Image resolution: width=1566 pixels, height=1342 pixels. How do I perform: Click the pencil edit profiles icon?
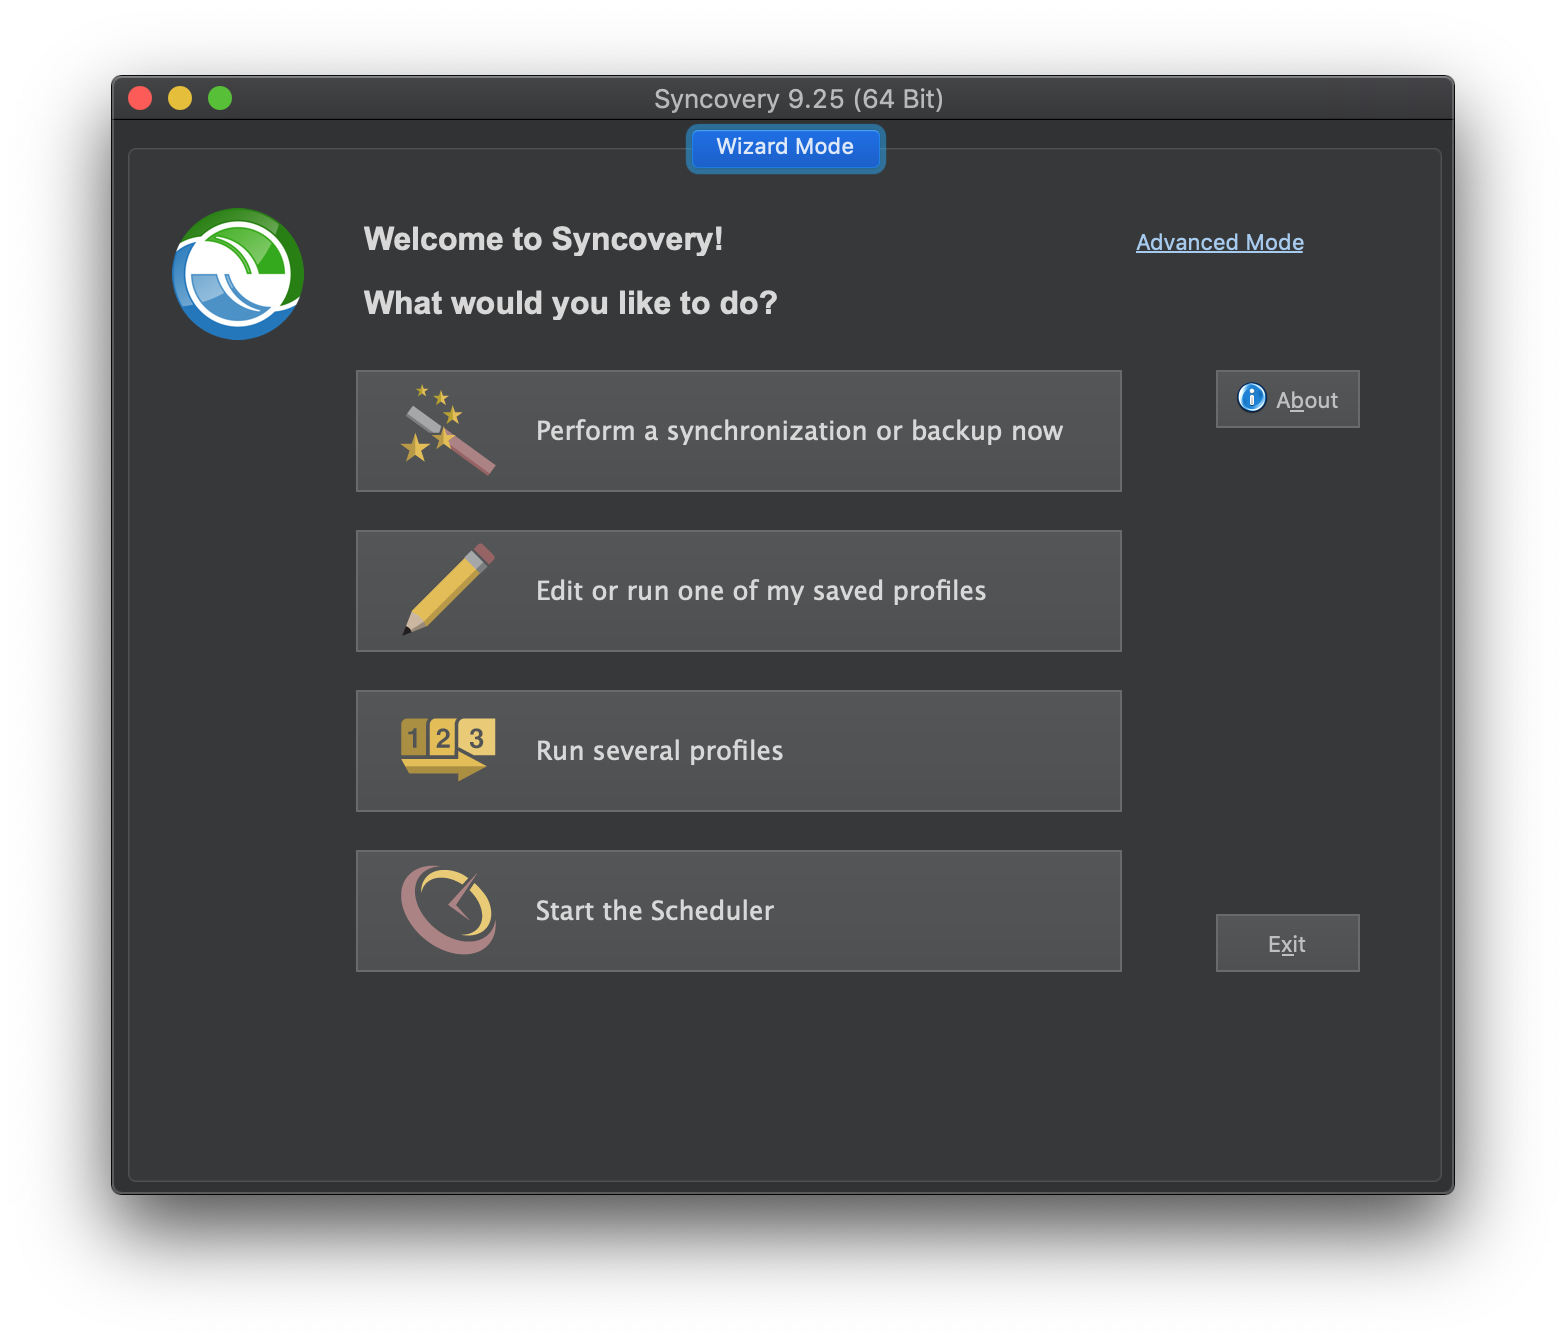pyautogui.click(x=448, y=589)
